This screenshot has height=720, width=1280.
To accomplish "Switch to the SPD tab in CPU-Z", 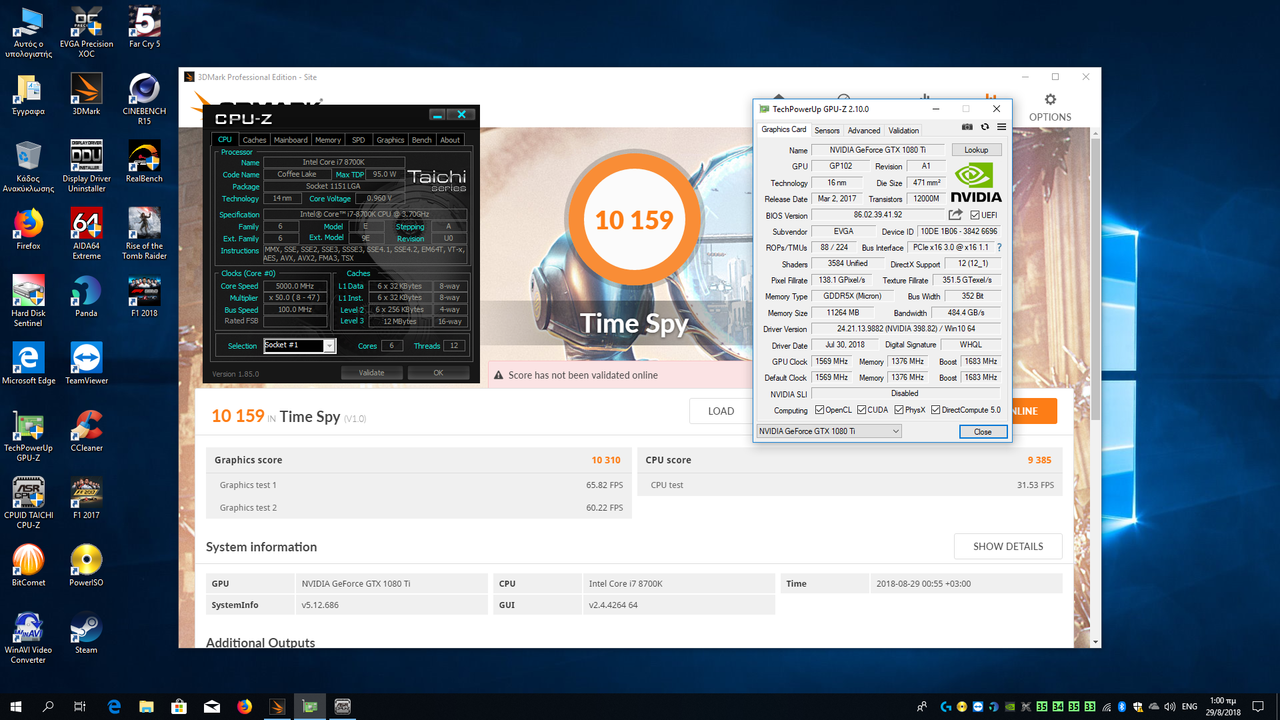I will (358, 140).
